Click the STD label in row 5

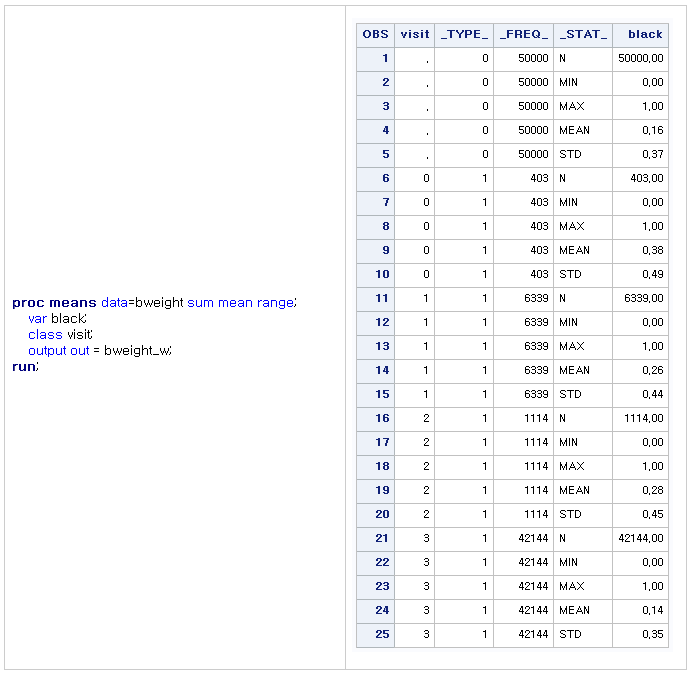[x=570, y=154]
